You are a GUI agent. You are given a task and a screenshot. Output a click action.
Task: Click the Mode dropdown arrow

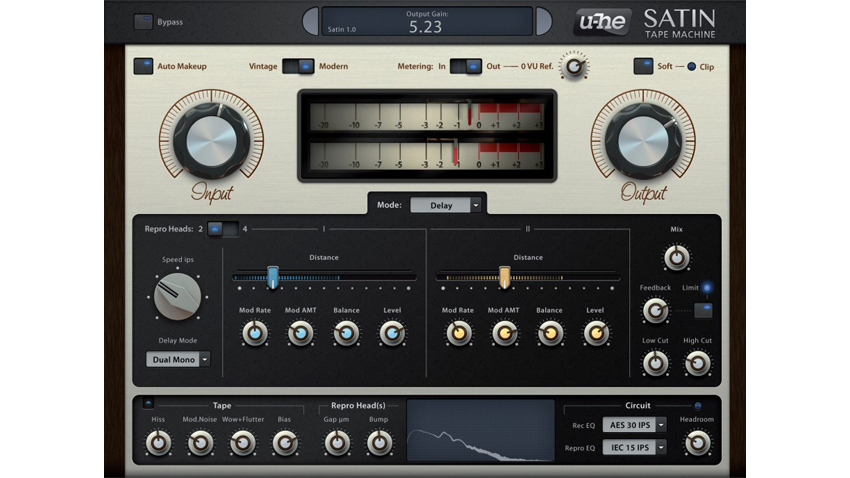475,205
